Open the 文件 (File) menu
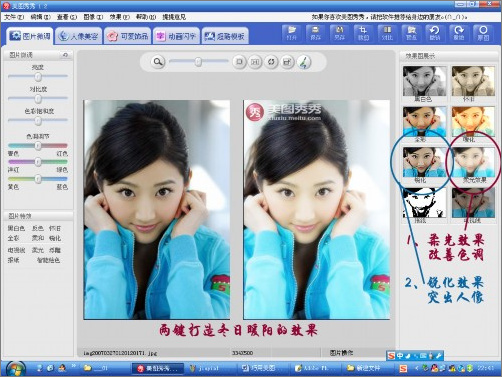This screenshot has width=502, height=377. 14,17
